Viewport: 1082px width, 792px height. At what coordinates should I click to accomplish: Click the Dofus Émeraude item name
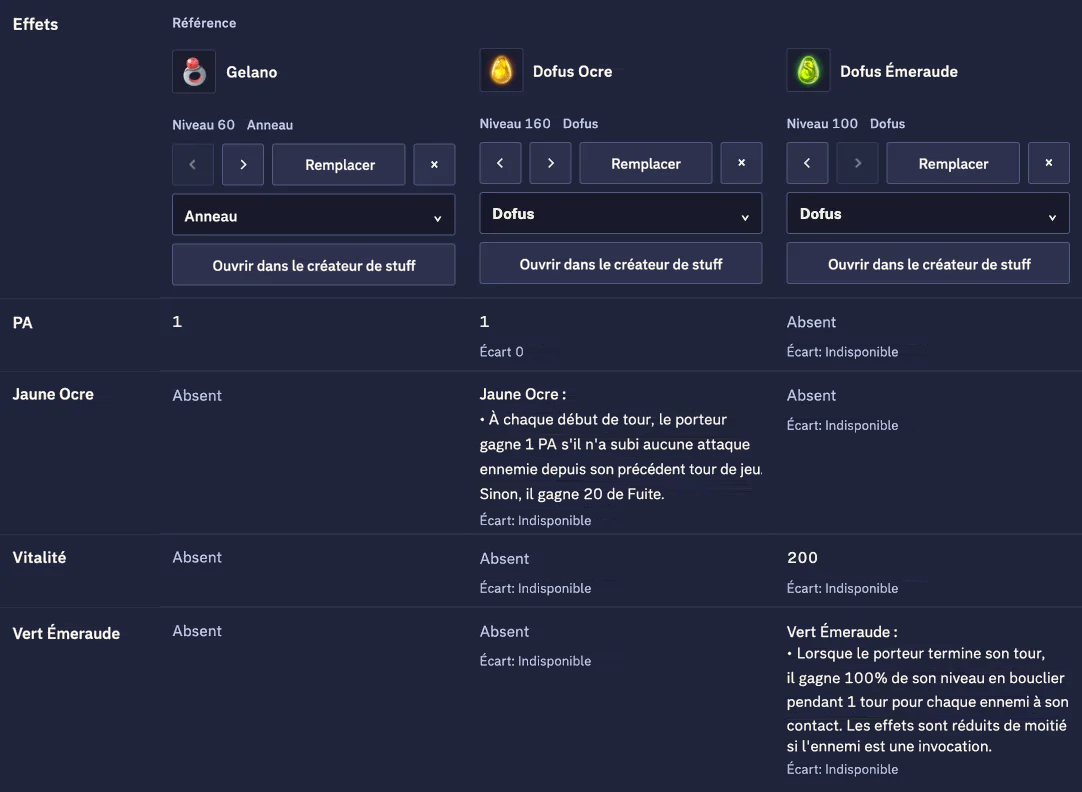[898, 71]
